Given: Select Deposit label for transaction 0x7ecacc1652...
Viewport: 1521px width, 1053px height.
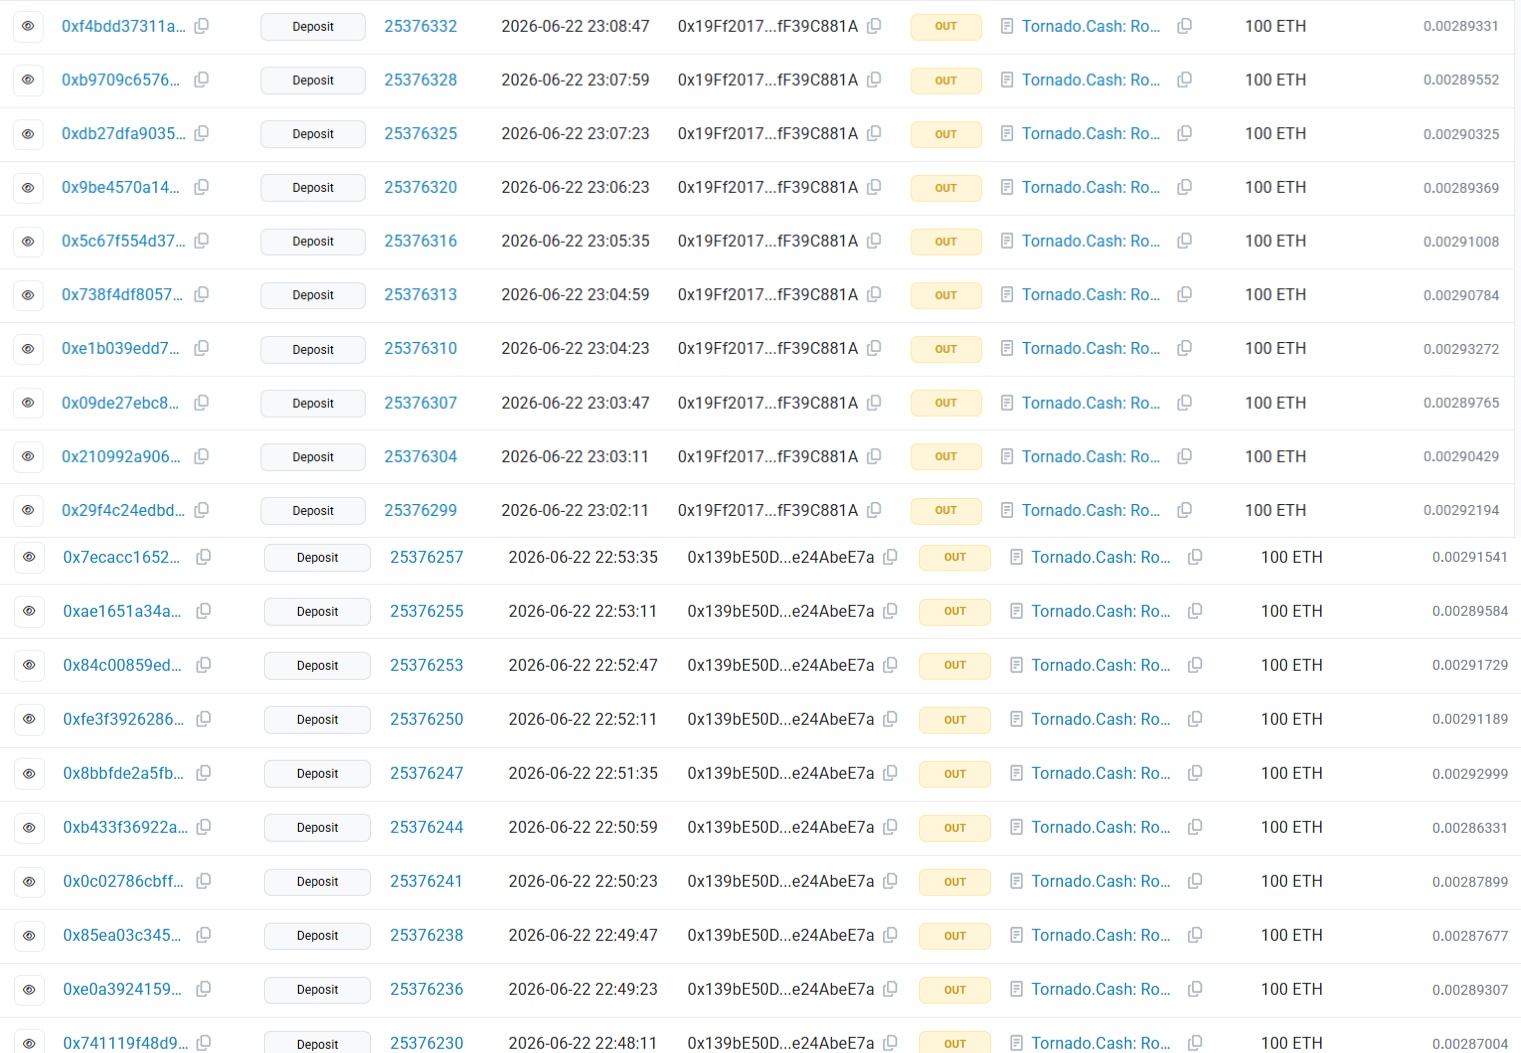Looking at the screenshot, I should [317, 557].
